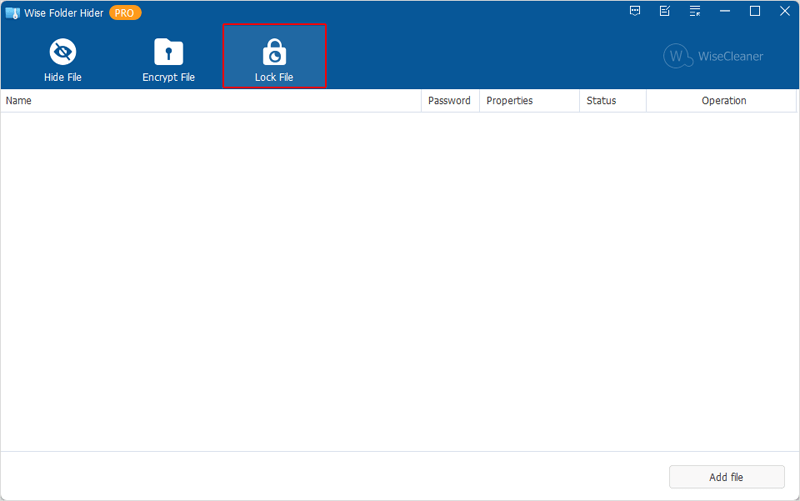Open the feedback chat icon in title bar
The image size is (800, 501).
click(x=635, y=11)
